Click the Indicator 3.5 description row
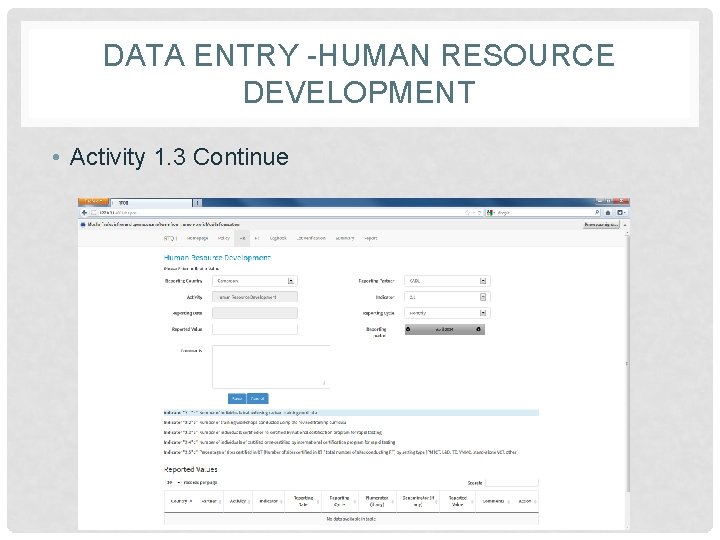The image size is (720, 540). click(x=341, y=452)
